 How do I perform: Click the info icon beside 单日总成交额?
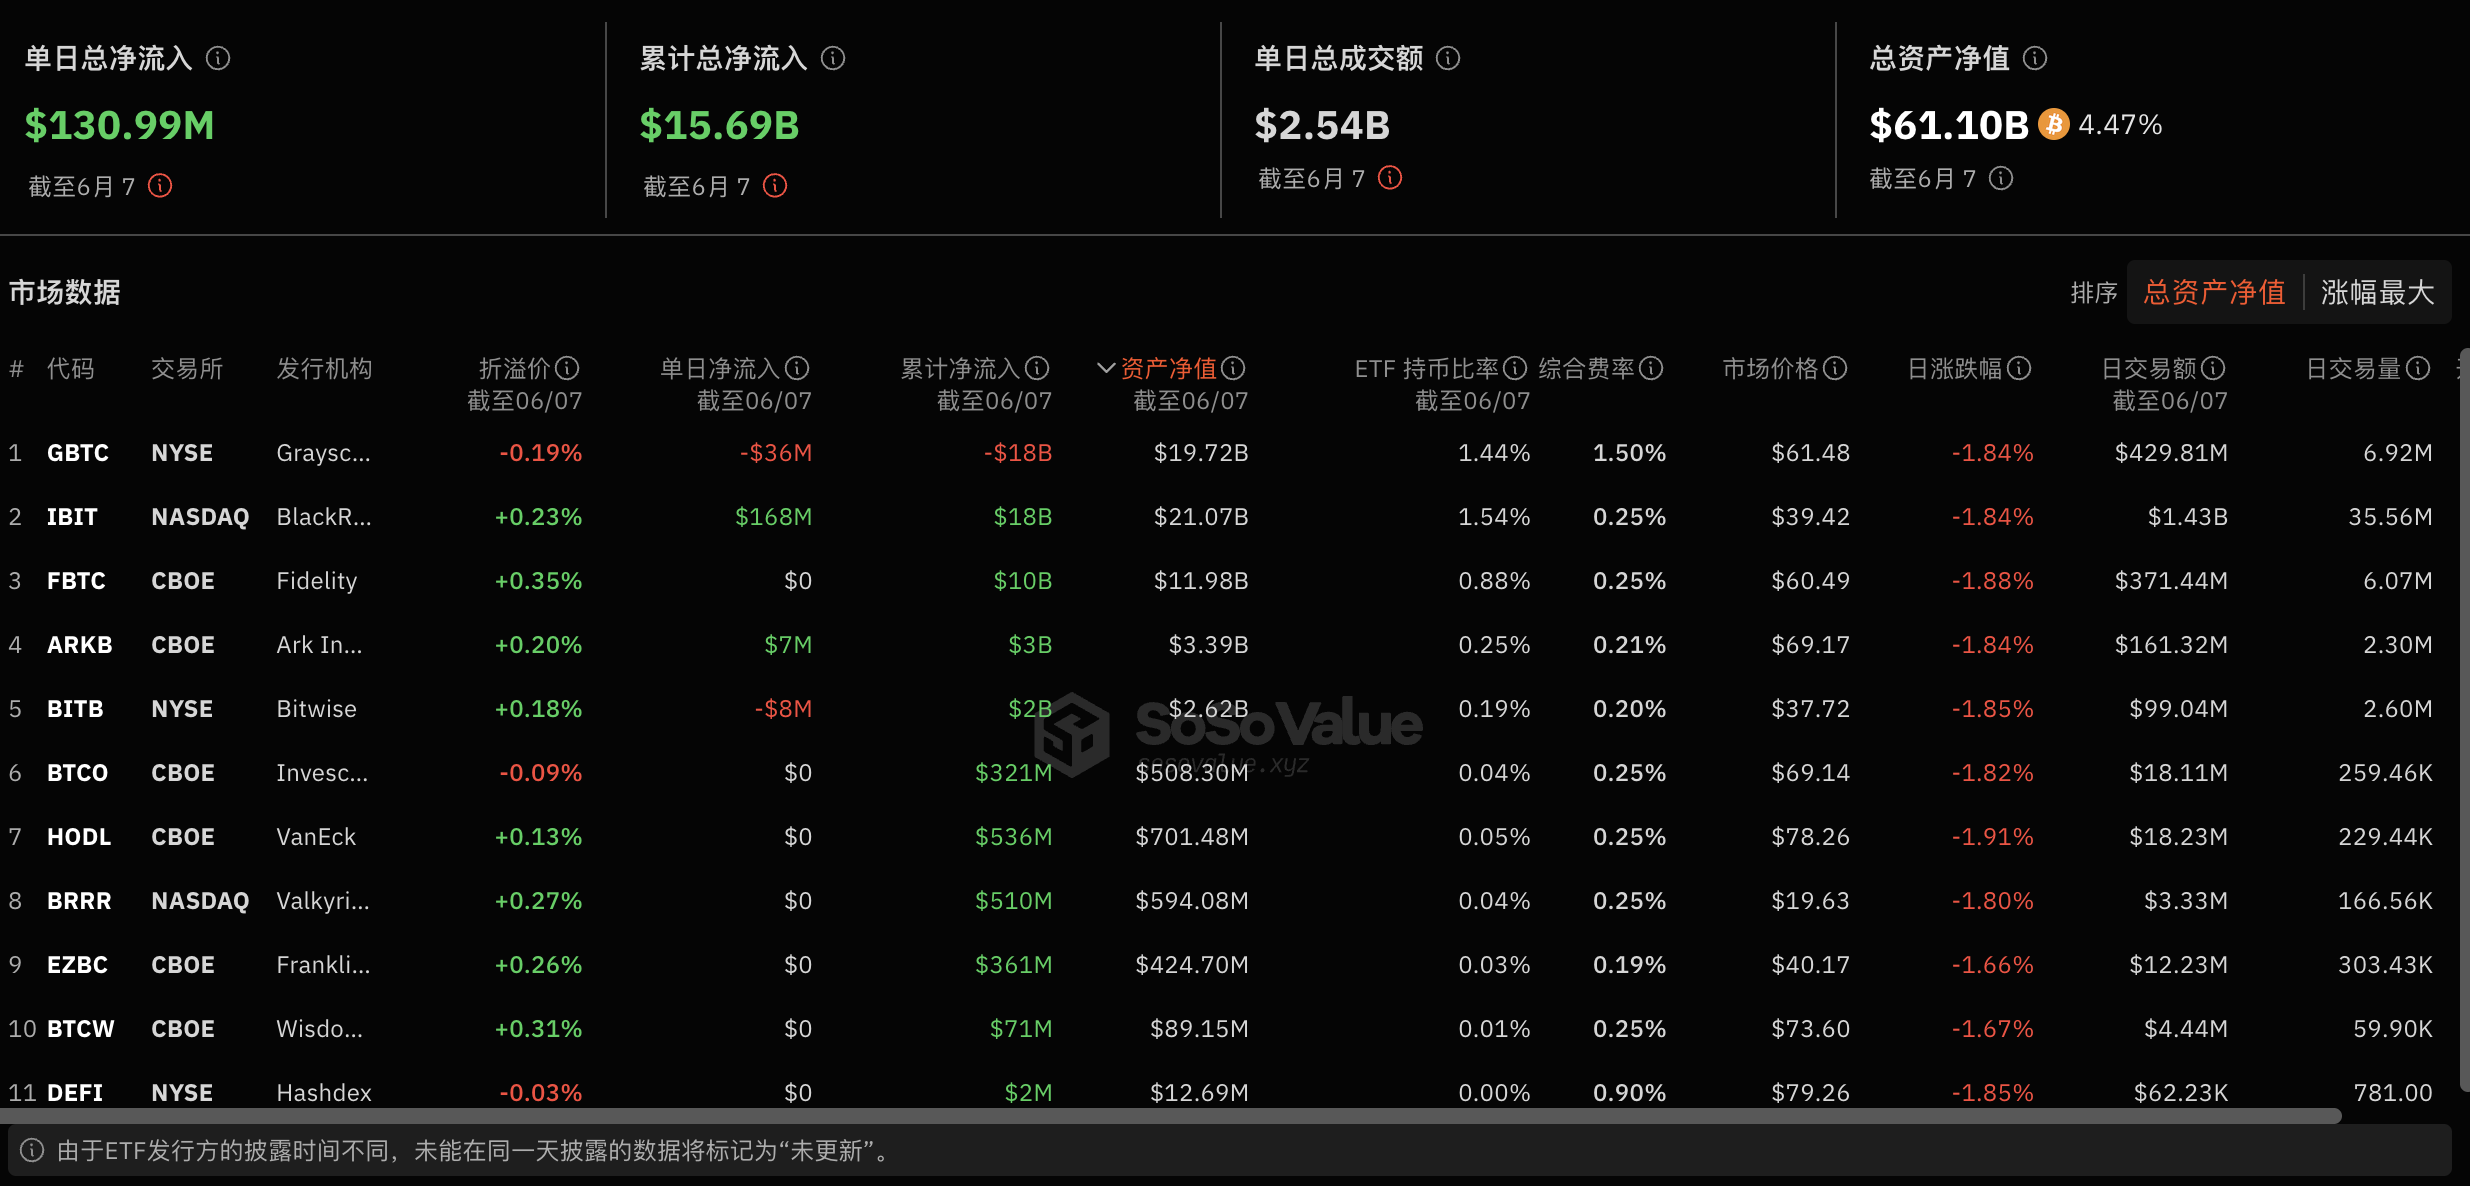(x=1448, y=58)
